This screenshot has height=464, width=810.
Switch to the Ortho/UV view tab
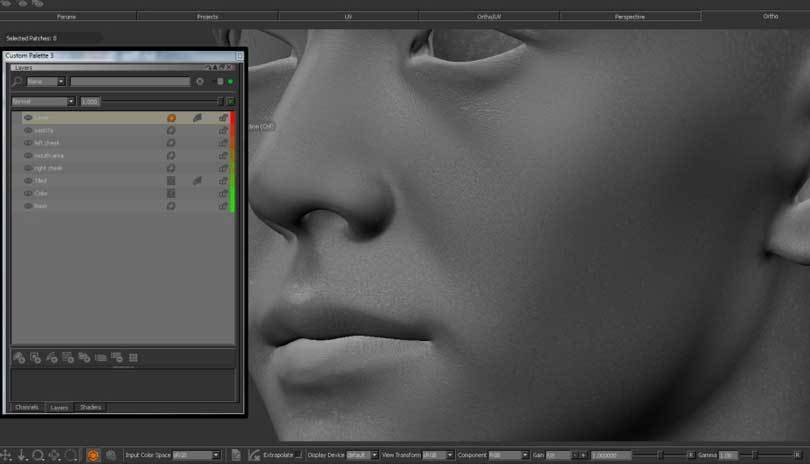(489, 17)
